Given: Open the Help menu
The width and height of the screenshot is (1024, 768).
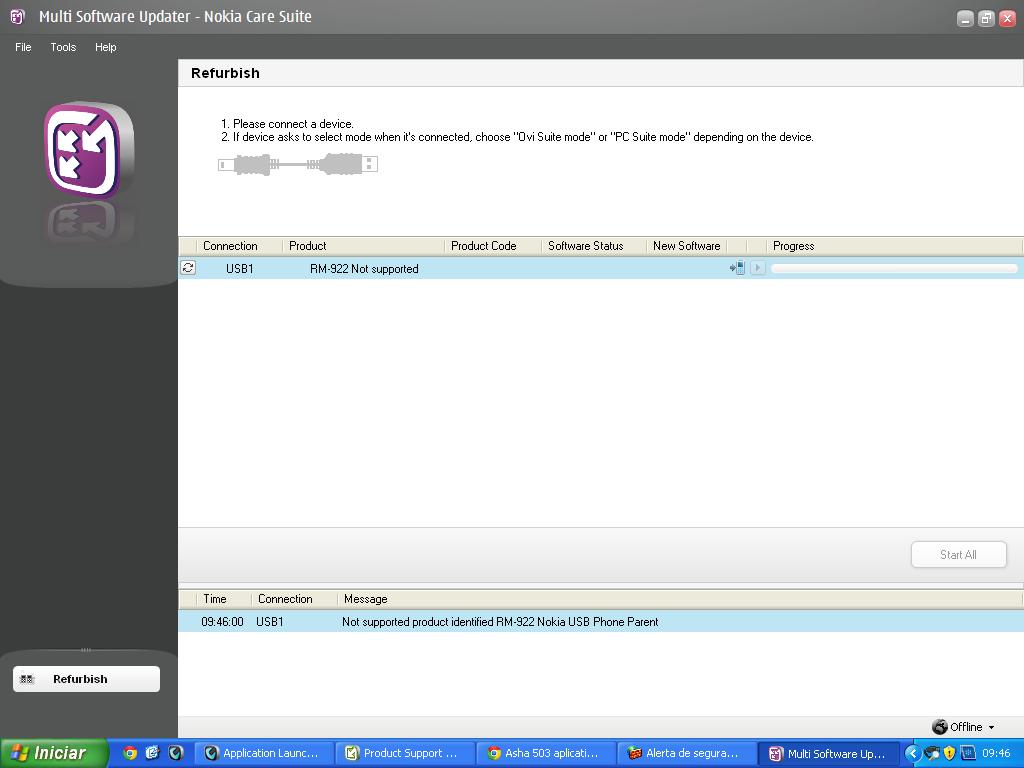Looking at the screenshot, I should [x=105, y=47].
